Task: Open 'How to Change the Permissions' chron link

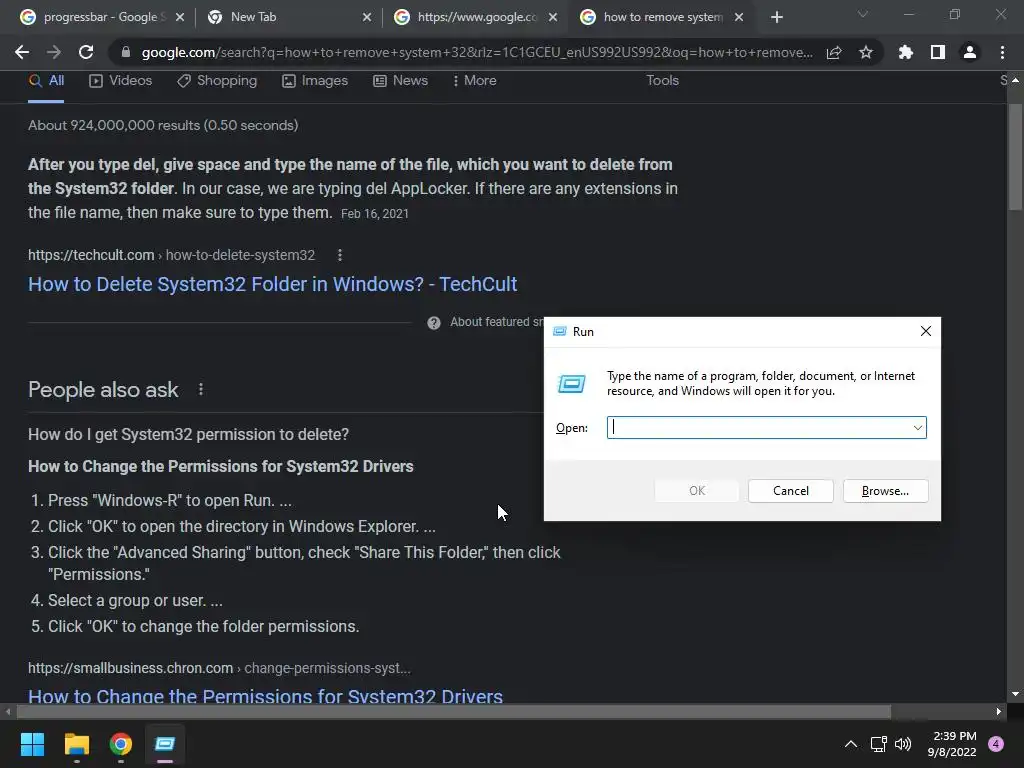Action: pyautogui.click(x=265, y=696)
